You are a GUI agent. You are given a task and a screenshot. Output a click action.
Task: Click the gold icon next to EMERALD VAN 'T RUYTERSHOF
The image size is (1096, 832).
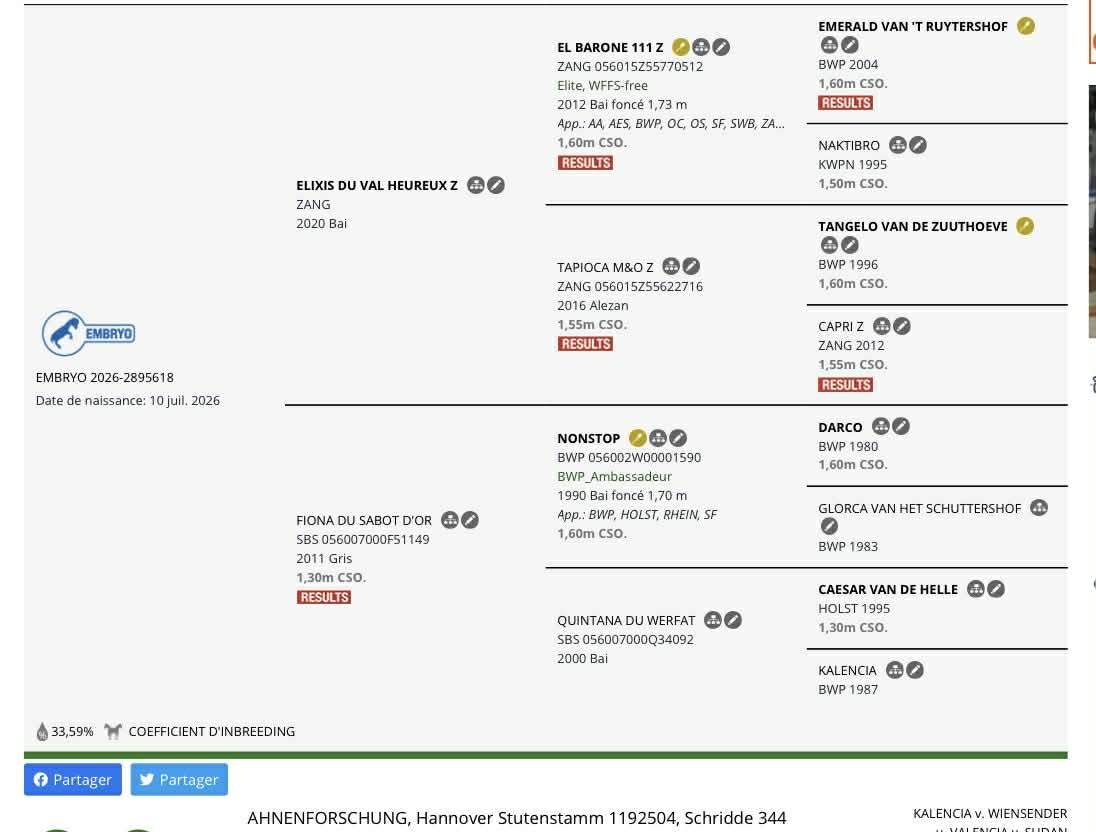(x=1026, y=26)
